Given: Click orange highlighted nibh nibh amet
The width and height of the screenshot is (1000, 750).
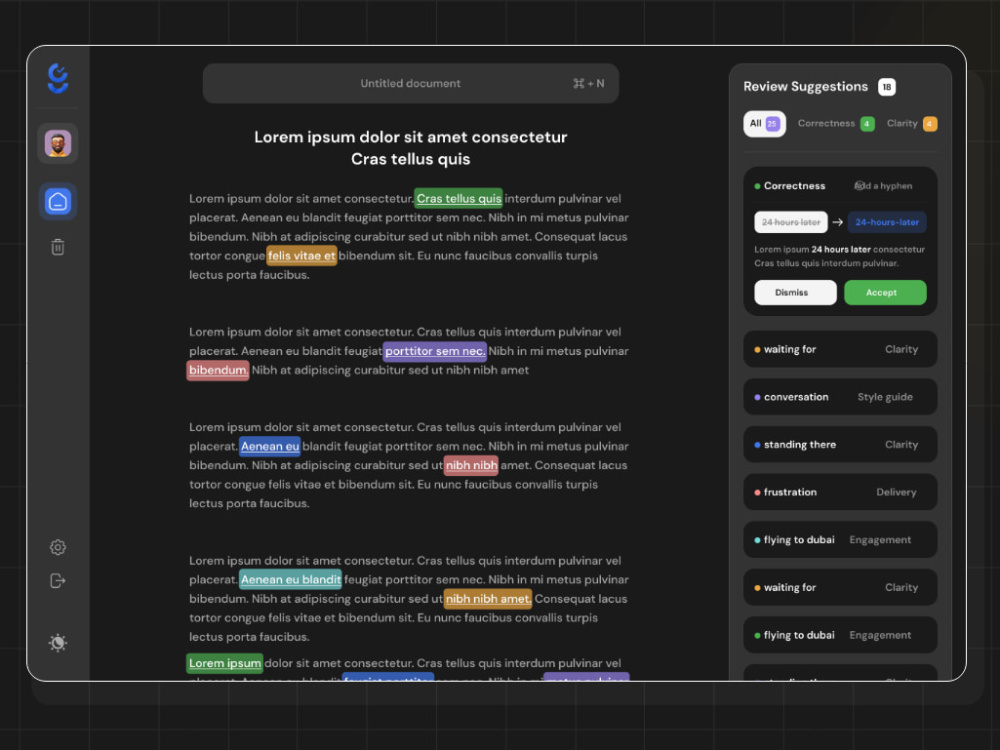Looking at the screenshot, I should (x=488, y=599).
